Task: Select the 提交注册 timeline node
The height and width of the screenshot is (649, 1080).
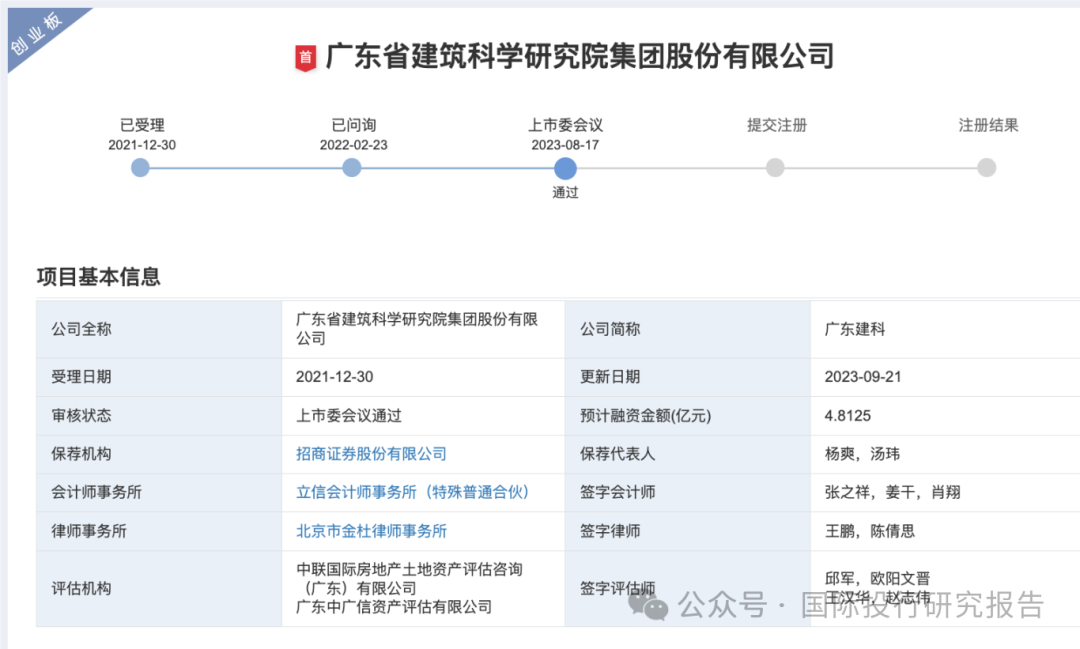Action: click(776, 167)
